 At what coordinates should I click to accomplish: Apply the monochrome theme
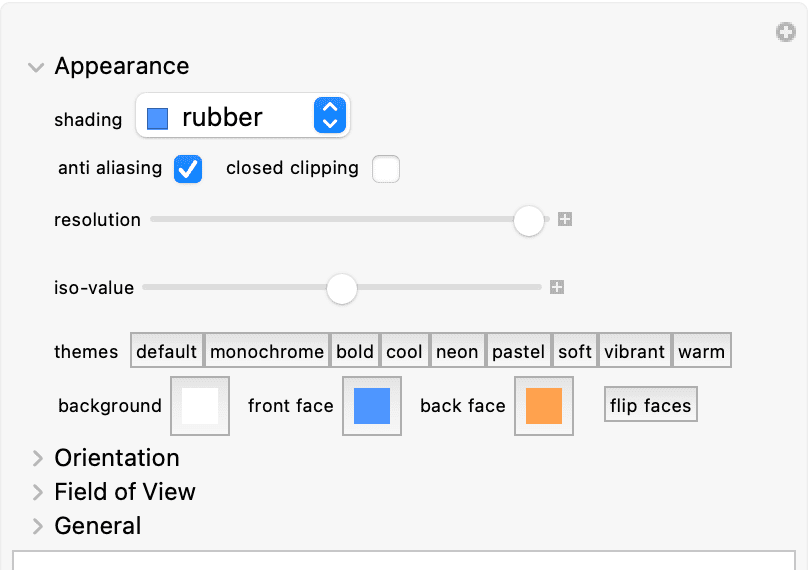[x=267, y=350]
